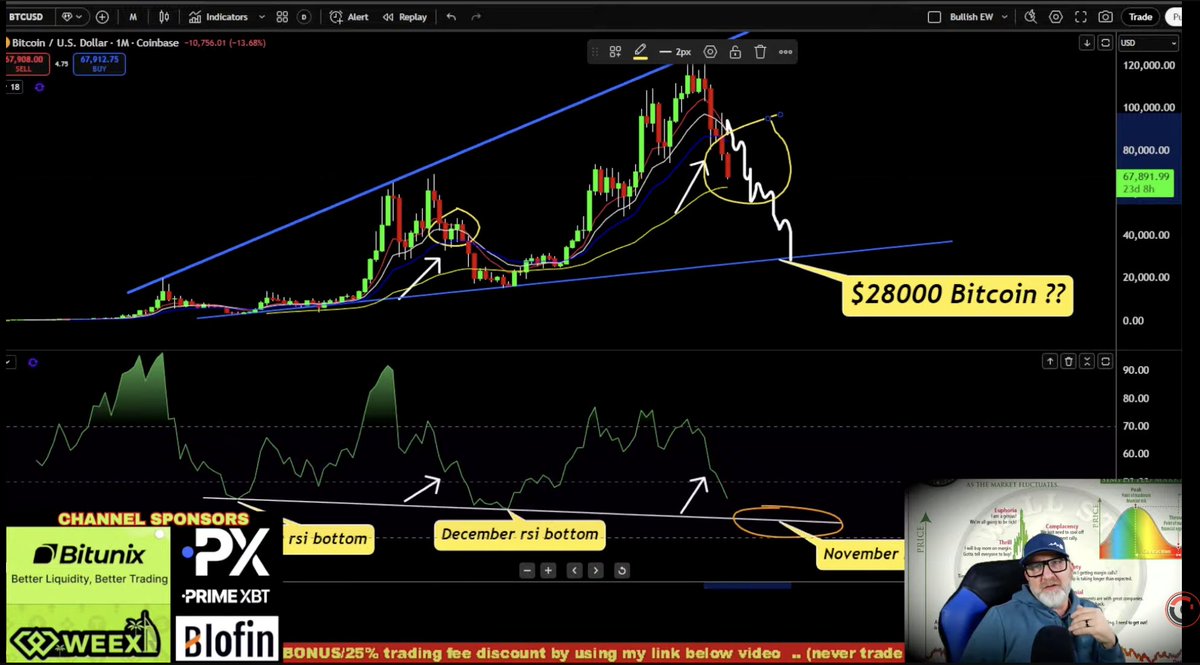
Task: Click the 70.00 RSI axis label
Action: [1136, 426]
